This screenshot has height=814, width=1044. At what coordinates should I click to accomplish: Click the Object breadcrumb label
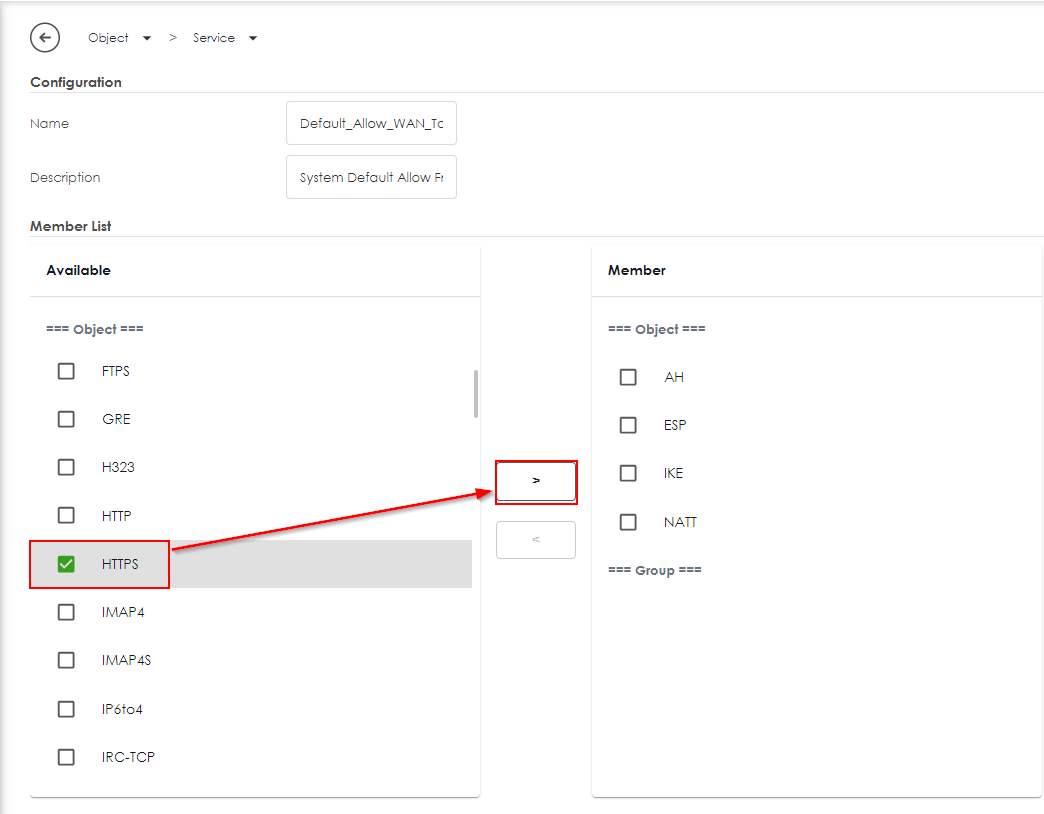tap(108, 38)
